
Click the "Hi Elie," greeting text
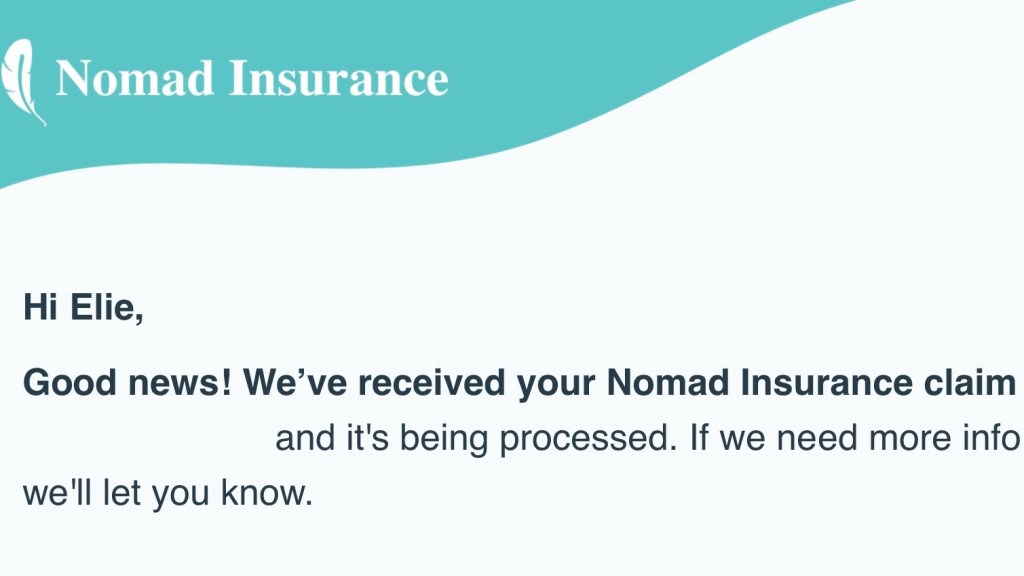(x=83, y=307)
